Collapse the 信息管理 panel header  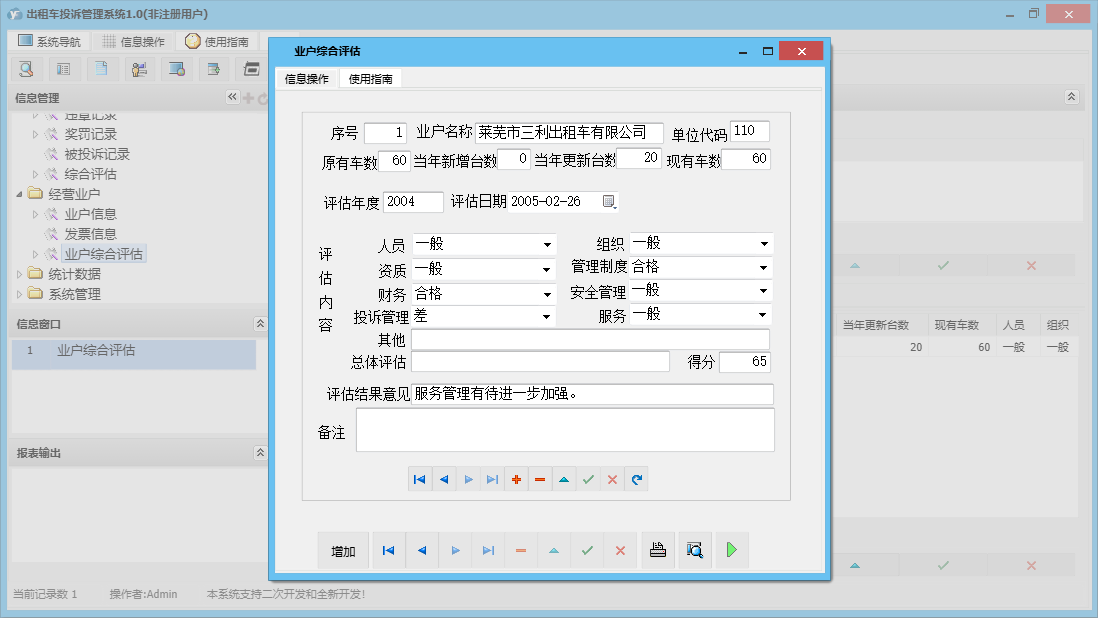click(x=233, y=97)
